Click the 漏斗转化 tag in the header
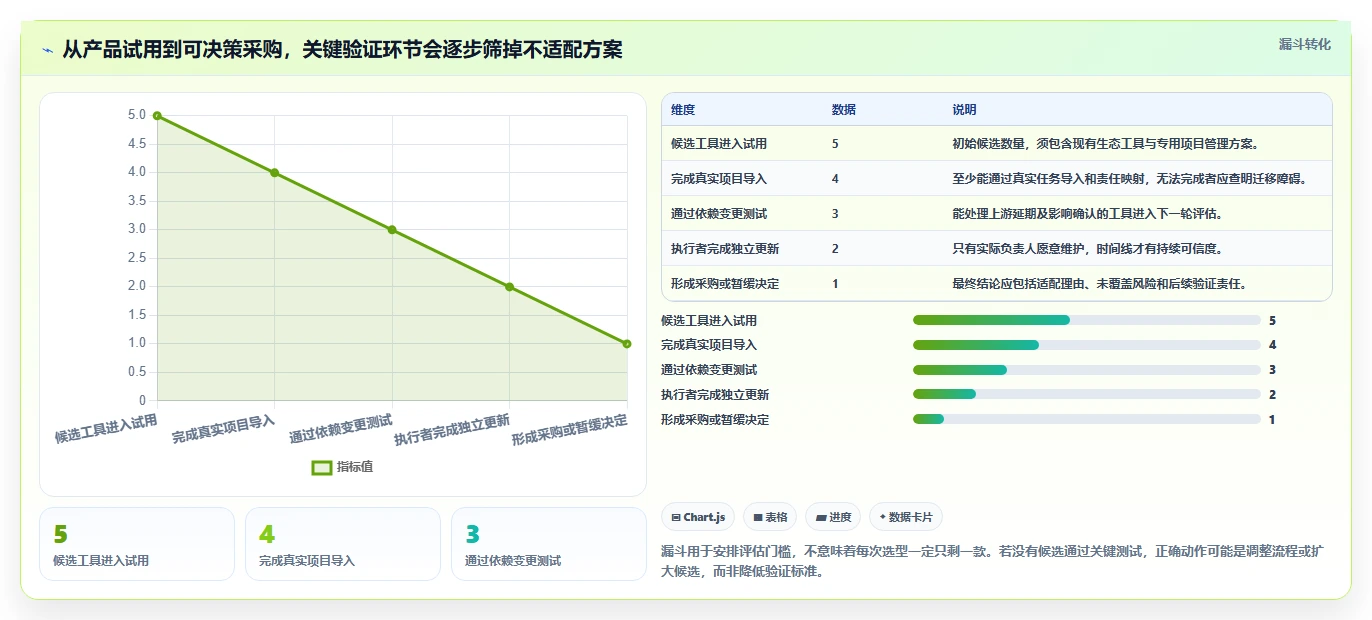Viewport: 1372px width, 620px height. [1304, 44]
